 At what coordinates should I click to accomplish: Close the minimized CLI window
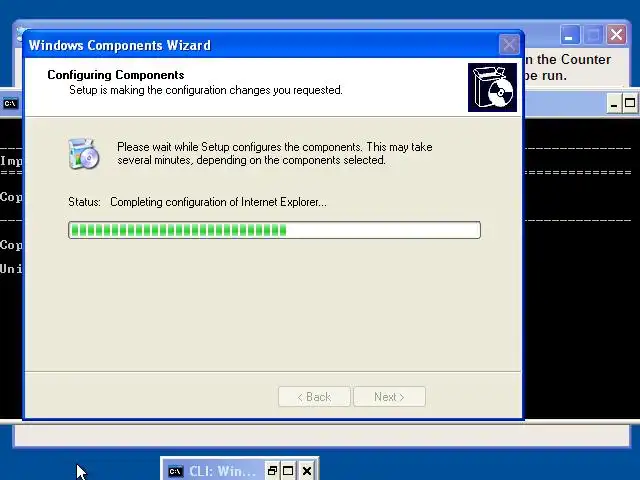(307, 471)
